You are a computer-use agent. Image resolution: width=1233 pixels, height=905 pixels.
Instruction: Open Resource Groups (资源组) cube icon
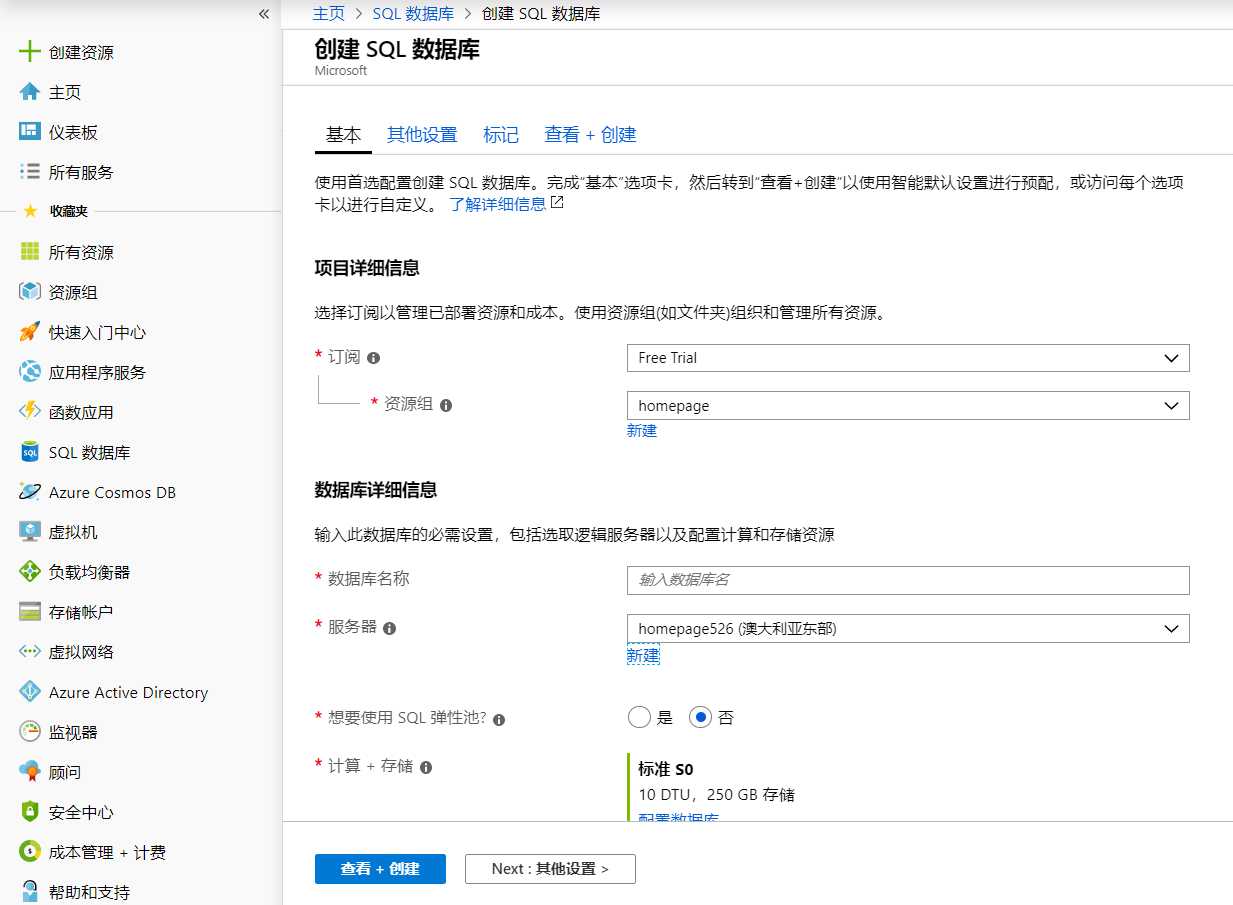point(30,292)
